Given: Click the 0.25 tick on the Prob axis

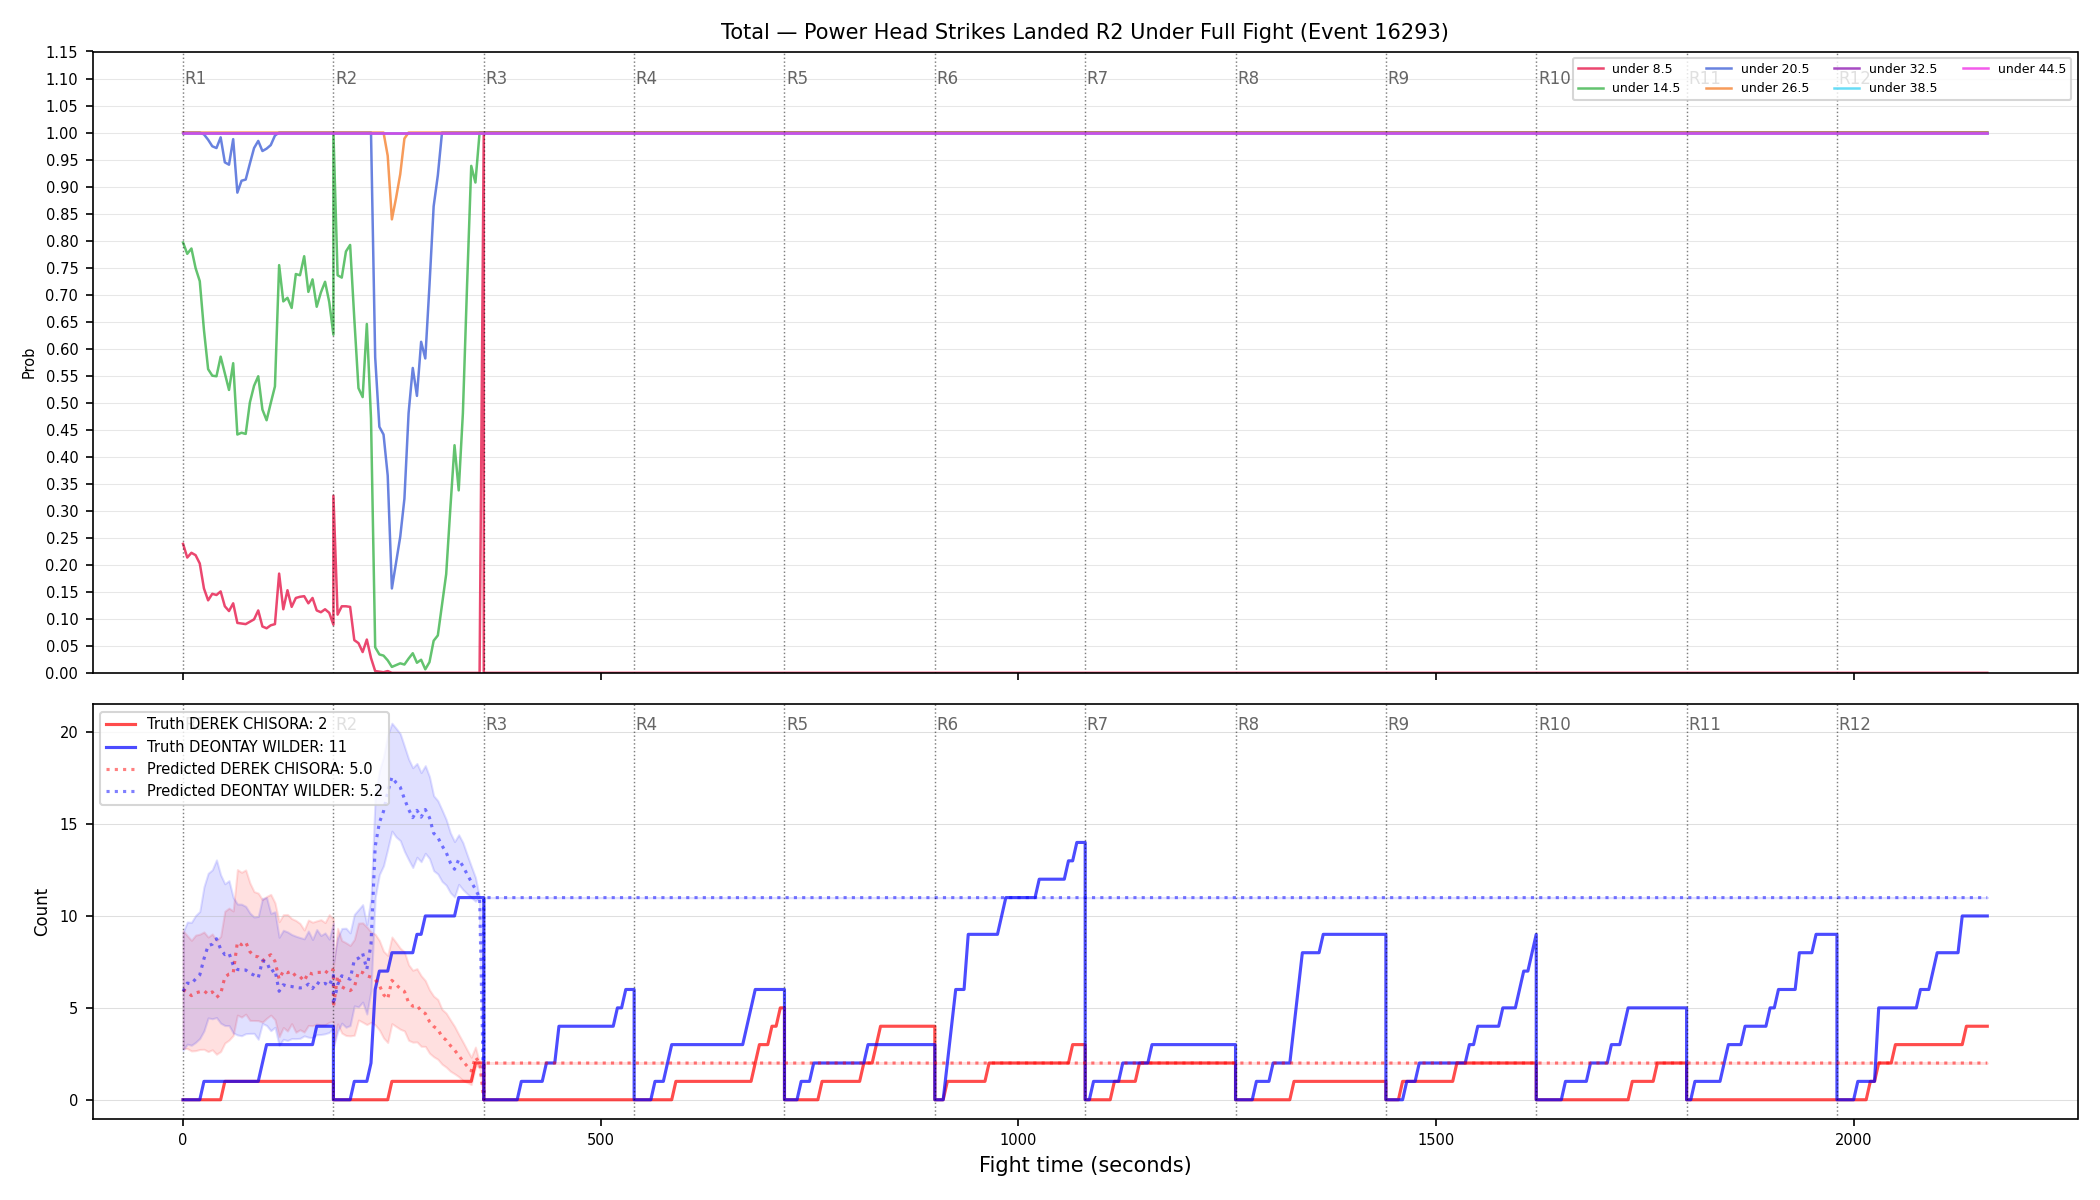Looking at the screenshot, I should pyautogui.click(x=62, y=538).
